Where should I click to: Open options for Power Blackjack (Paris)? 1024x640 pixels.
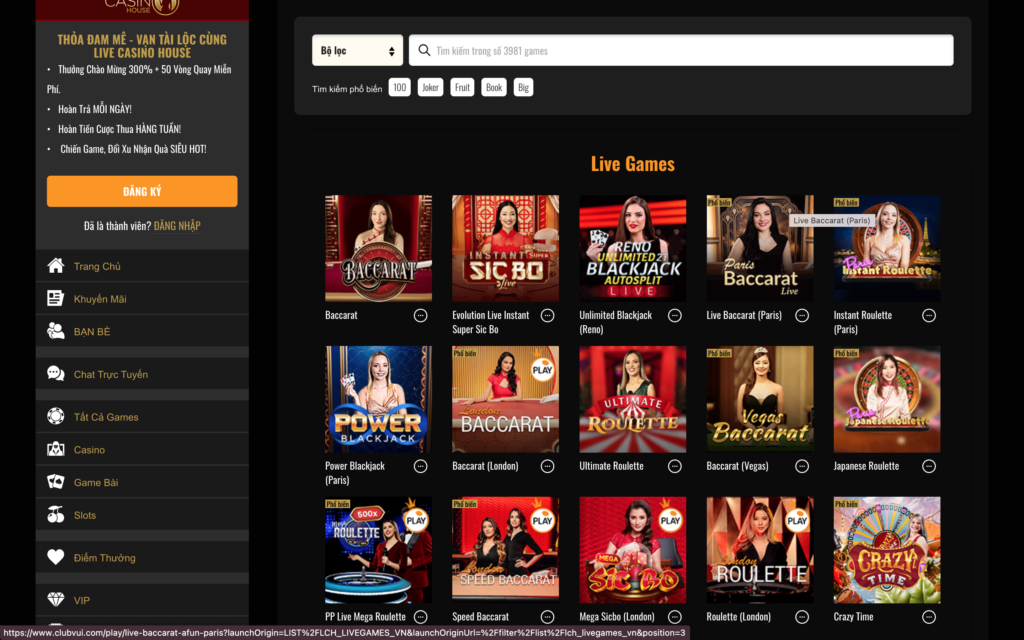pos(421,466)
